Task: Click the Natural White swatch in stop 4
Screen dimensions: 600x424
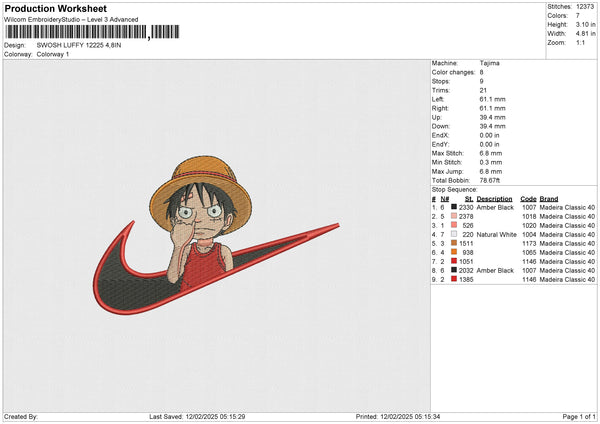Action: [454, 234]
